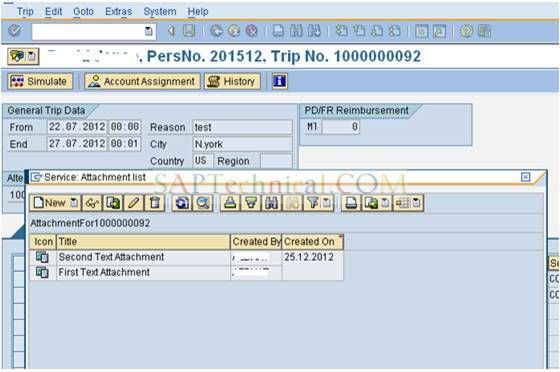Screen dimensions: 560x372
Task: Click the Export icon in attachment toolbar
Action: (x=371, y=203)
